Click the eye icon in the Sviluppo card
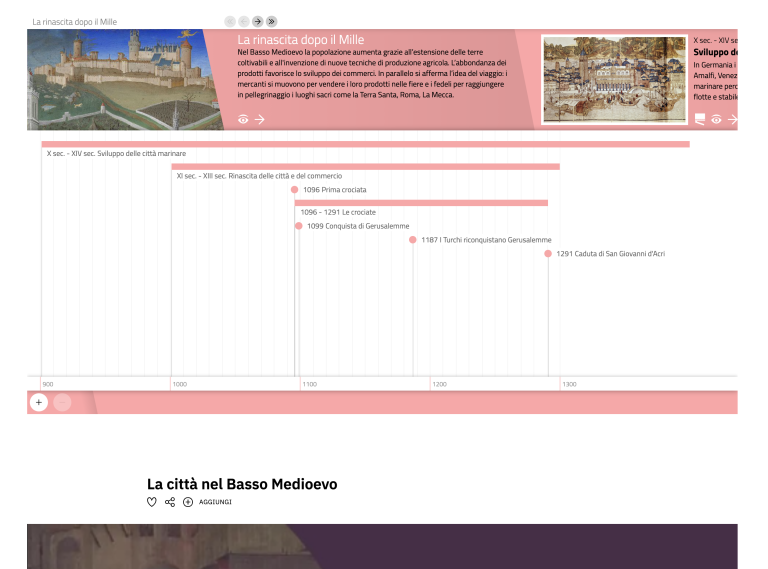The height and width of the screenshot is (569, 768). tap(716, 119)
